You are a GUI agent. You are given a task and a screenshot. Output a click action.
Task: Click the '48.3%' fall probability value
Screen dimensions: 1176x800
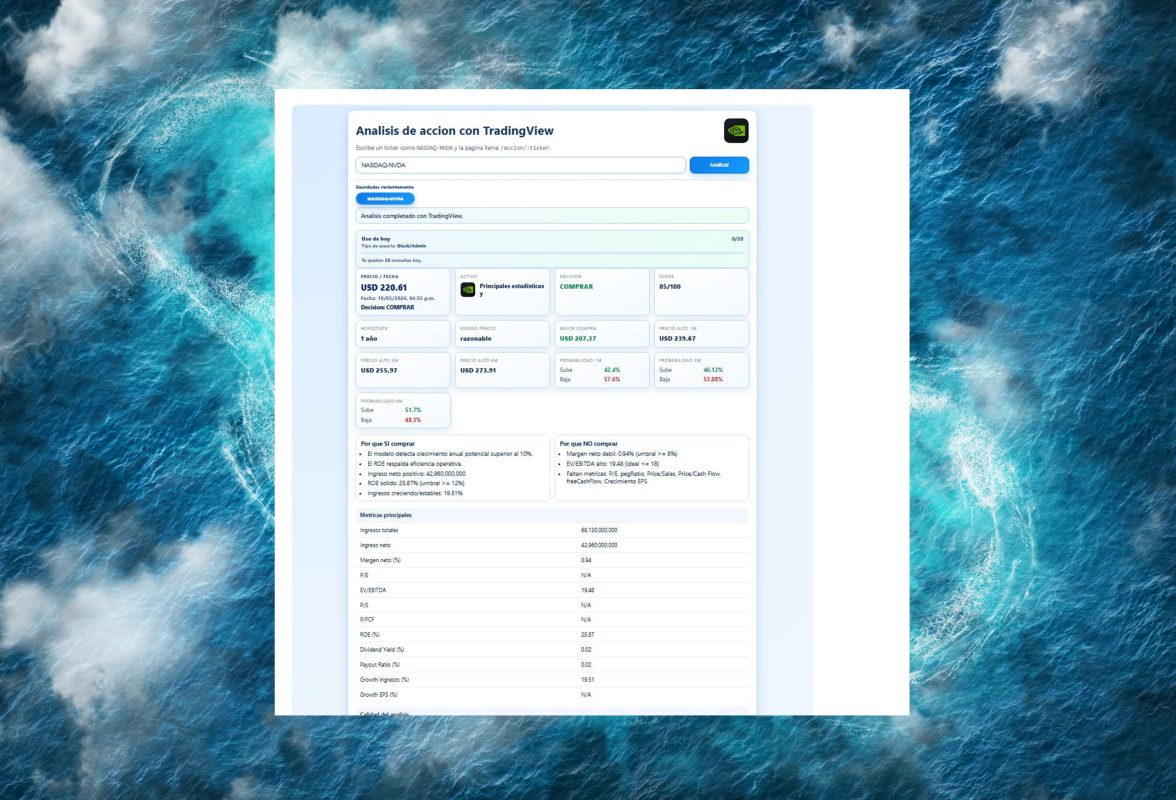coord(413,420)
